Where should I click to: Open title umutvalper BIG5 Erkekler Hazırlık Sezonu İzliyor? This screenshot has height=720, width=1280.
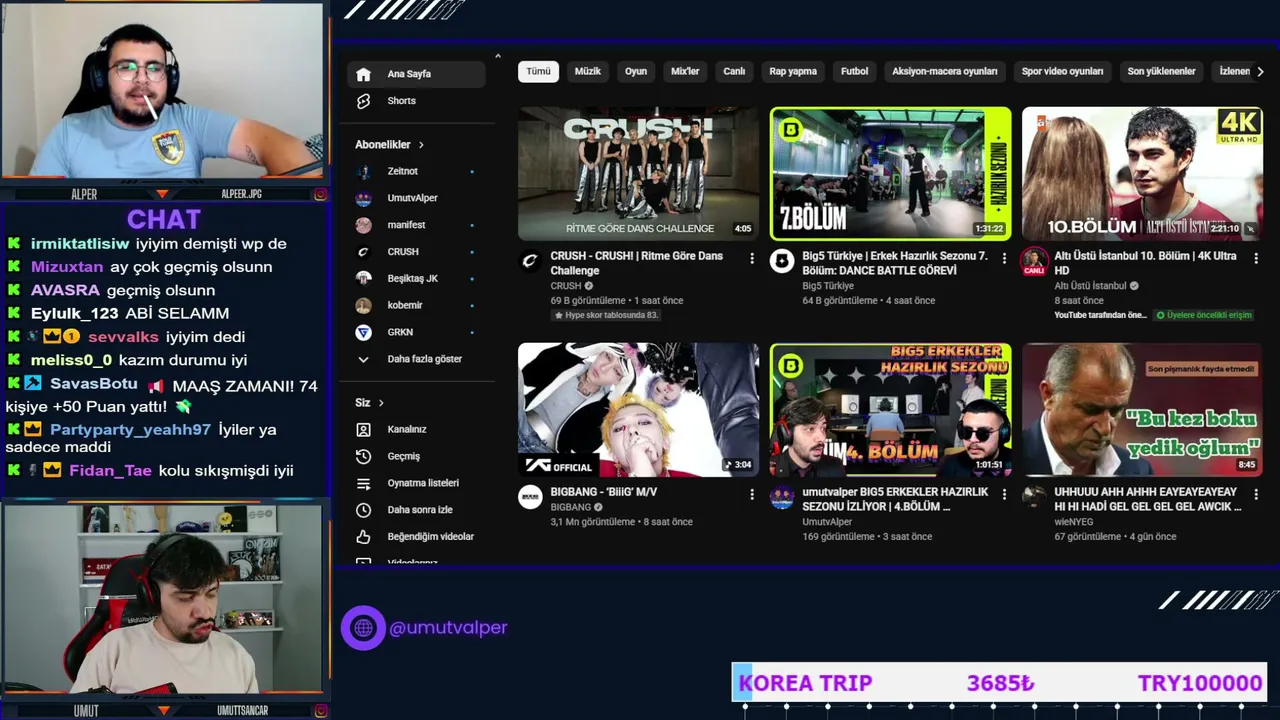point(895,499)
